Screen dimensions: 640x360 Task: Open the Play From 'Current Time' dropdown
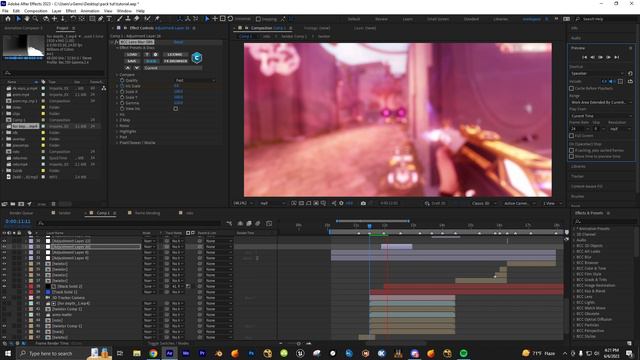click(601, 116)
